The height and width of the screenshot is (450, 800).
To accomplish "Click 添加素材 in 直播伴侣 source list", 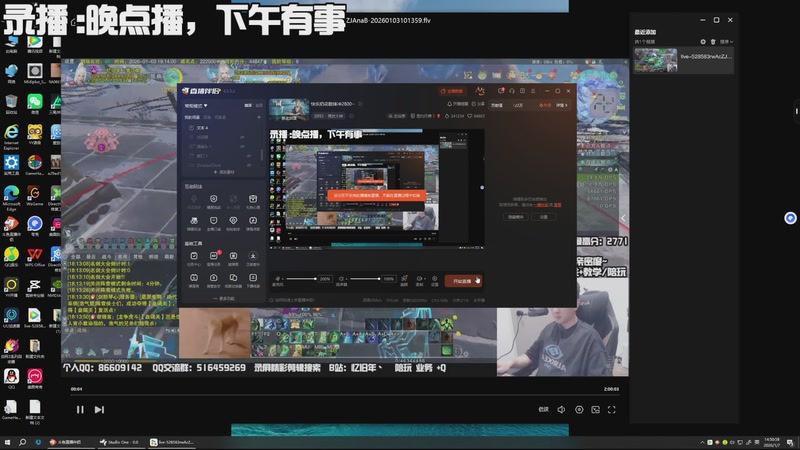I will [x=223, y=172].
